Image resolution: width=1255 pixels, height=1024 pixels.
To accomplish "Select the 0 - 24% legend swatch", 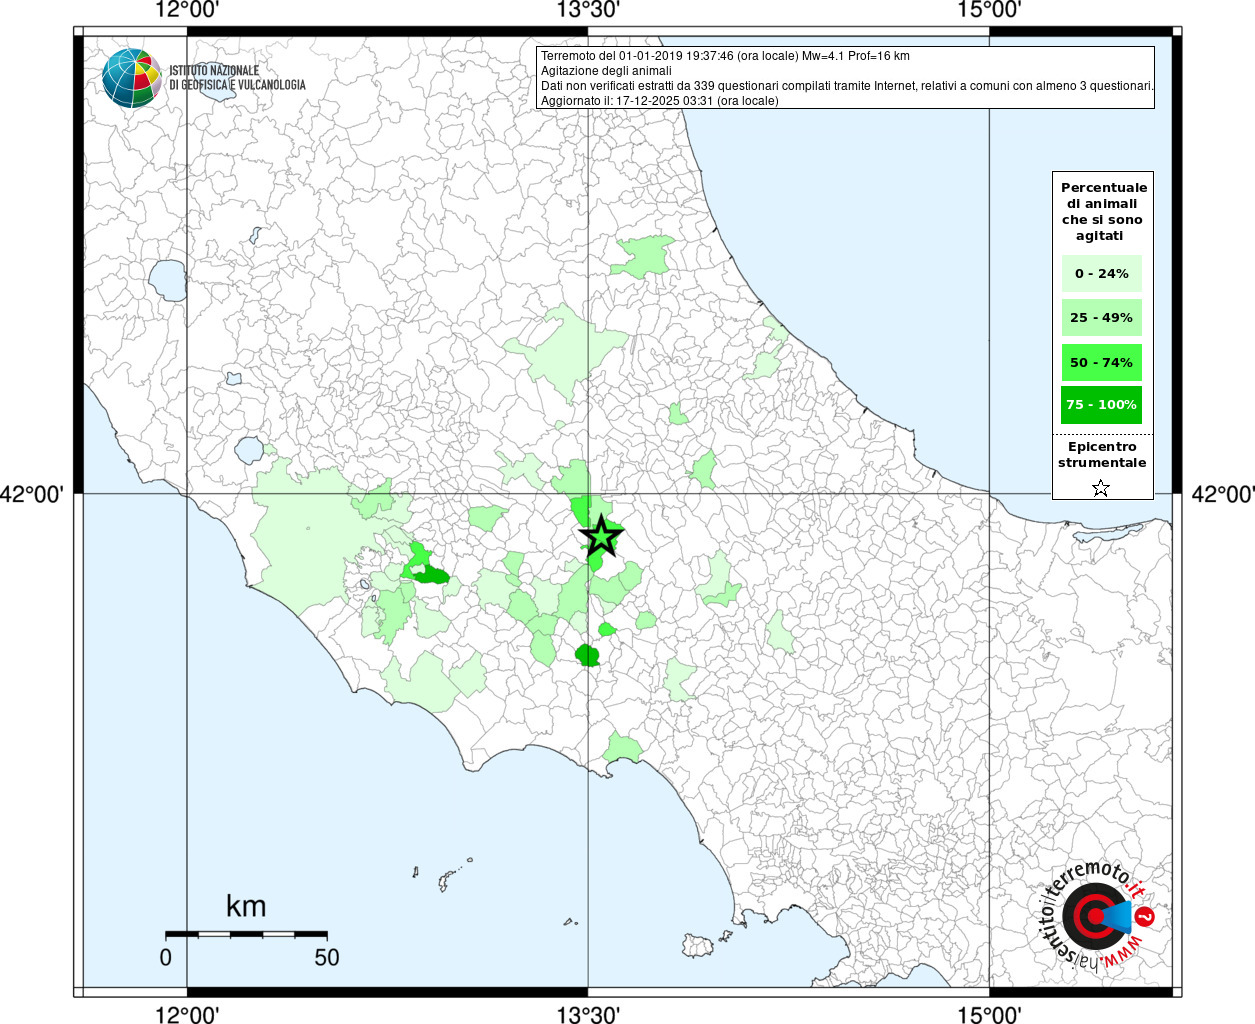I will pyautogui.click(x=1101, y=273).
